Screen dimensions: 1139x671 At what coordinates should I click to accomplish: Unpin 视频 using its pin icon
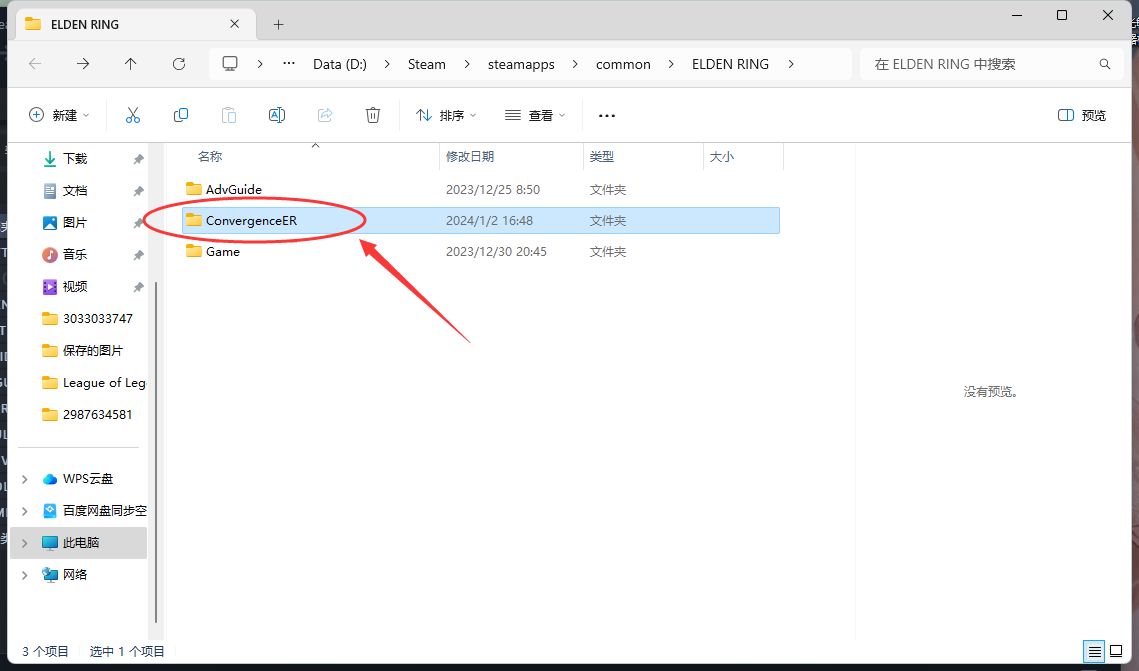coord(138,287)
